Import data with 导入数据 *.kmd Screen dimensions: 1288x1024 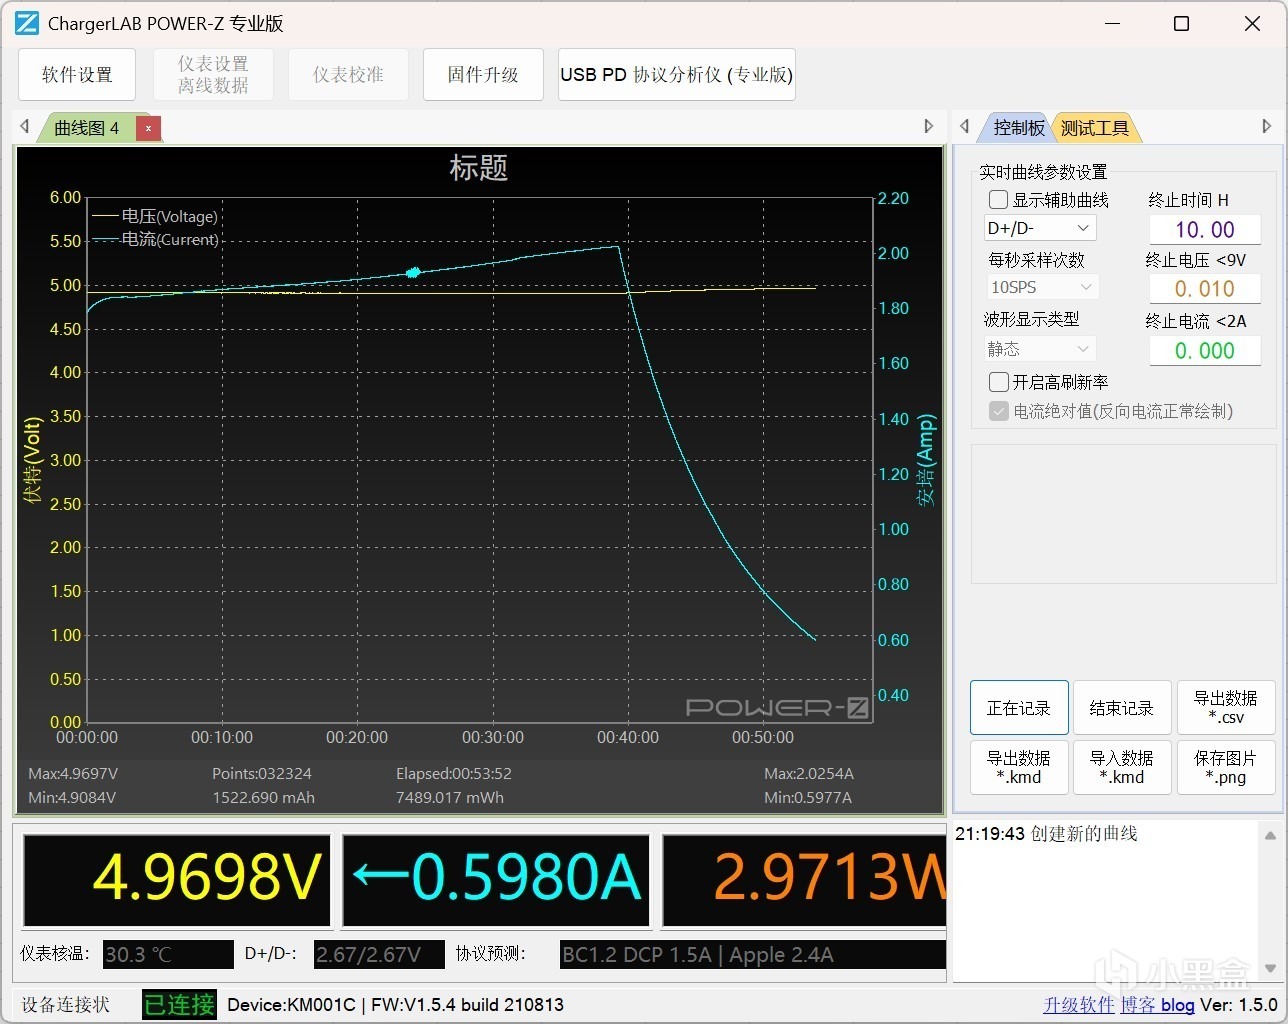1121,767
